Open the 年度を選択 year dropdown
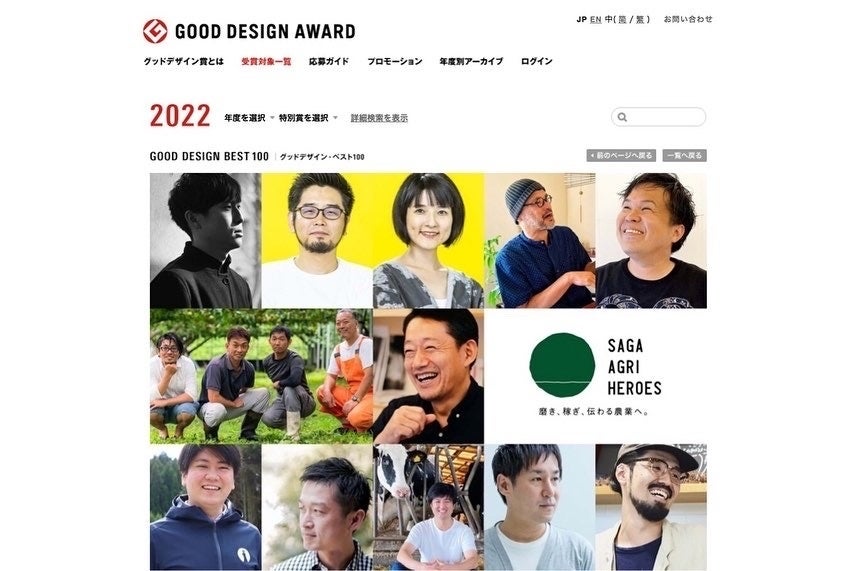 (x=249, y=117)
